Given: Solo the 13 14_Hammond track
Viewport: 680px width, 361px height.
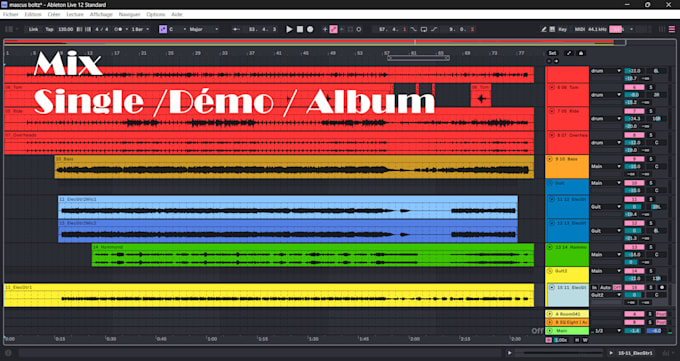Looking at the screenshot, I should pyautogui.click(x=651, y=247).
